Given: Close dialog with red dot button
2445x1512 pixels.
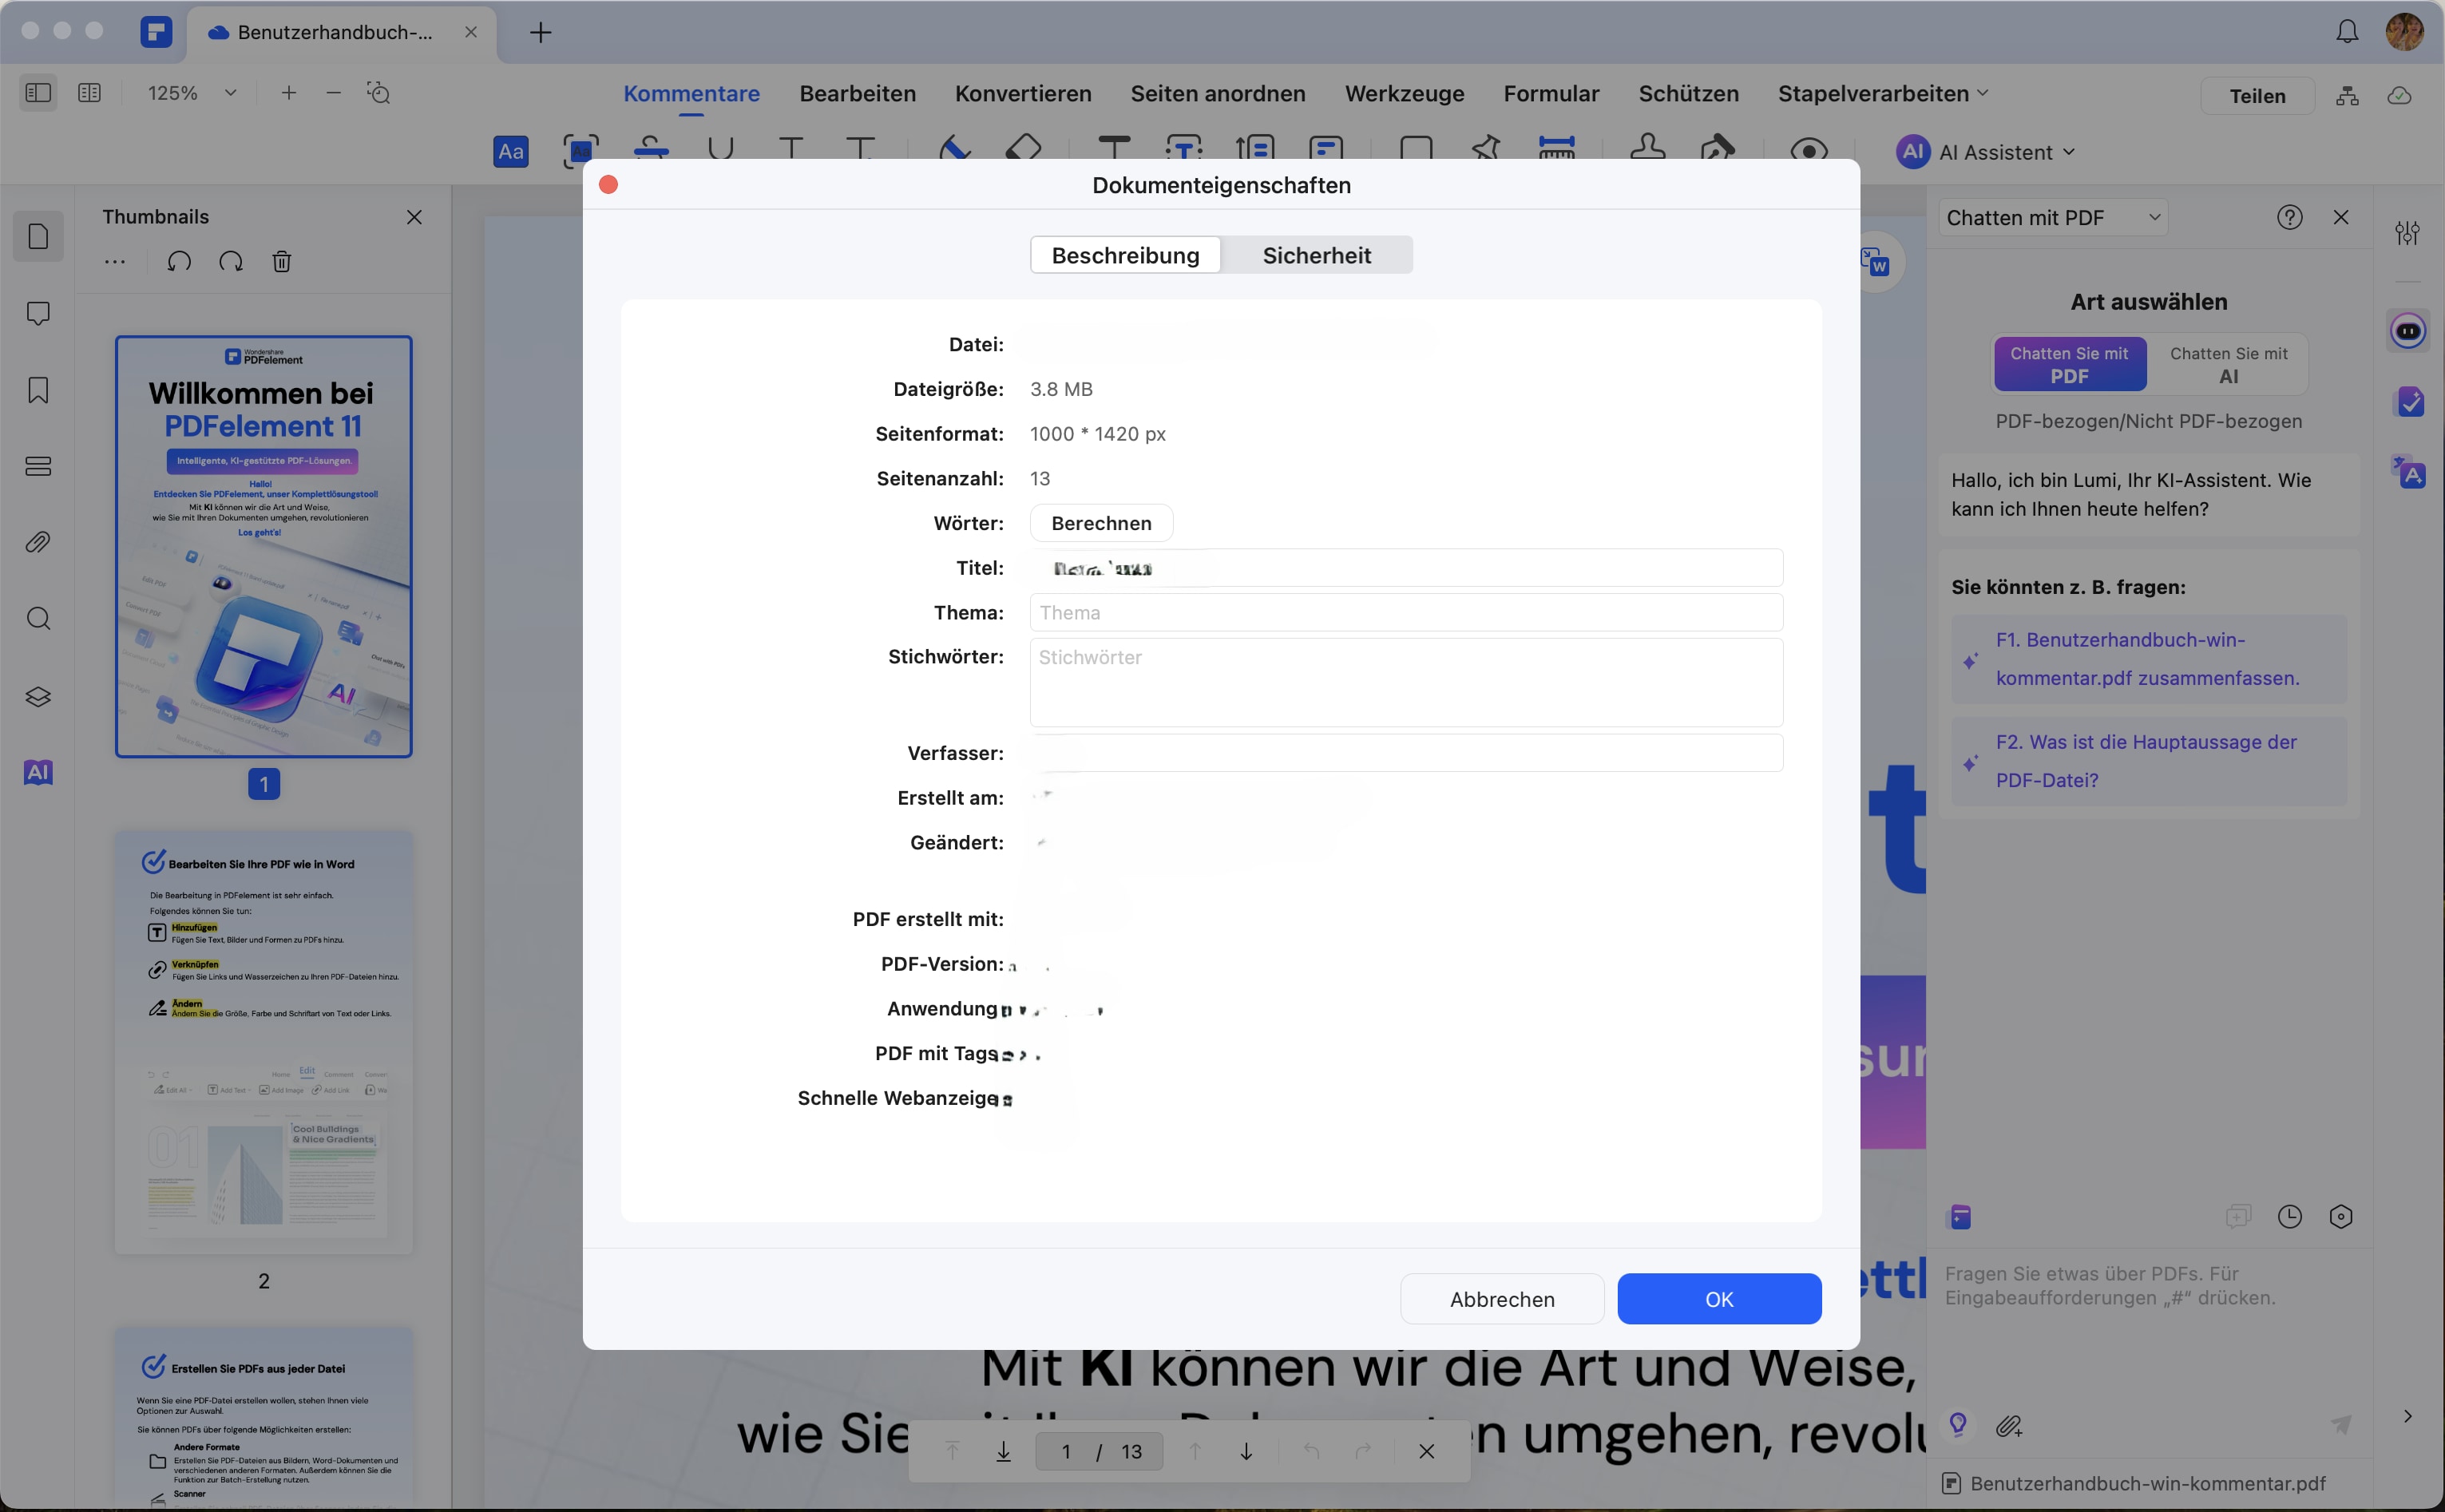Looking at the screenshot, I should (608, 185).
